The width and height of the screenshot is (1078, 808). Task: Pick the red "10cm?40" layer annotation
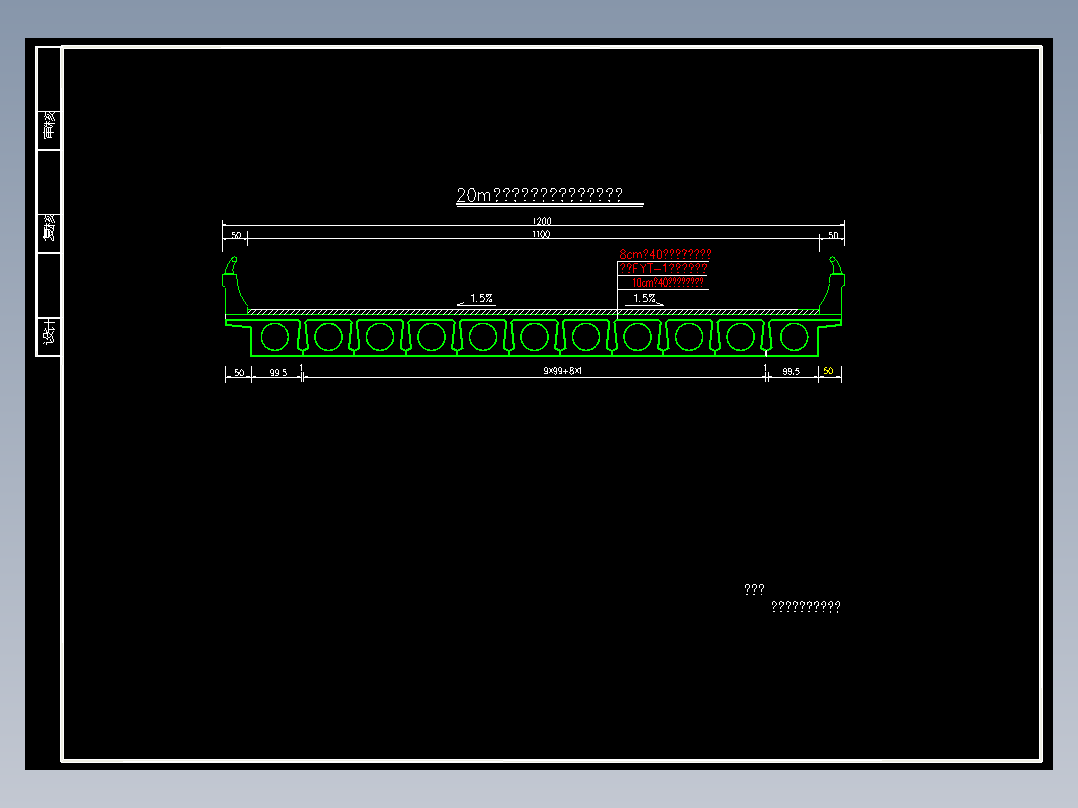(668, 283)
